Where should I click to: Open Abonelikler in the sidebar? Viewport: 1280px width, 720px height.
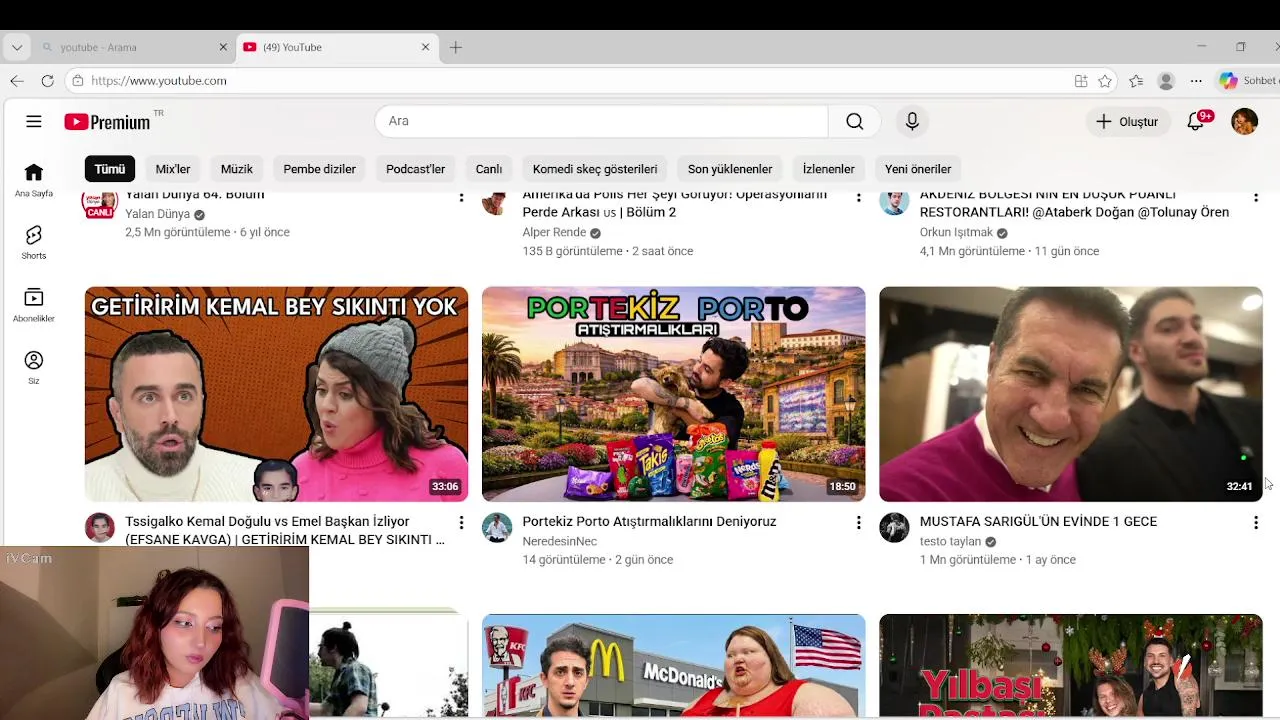[x=34, y=305]
